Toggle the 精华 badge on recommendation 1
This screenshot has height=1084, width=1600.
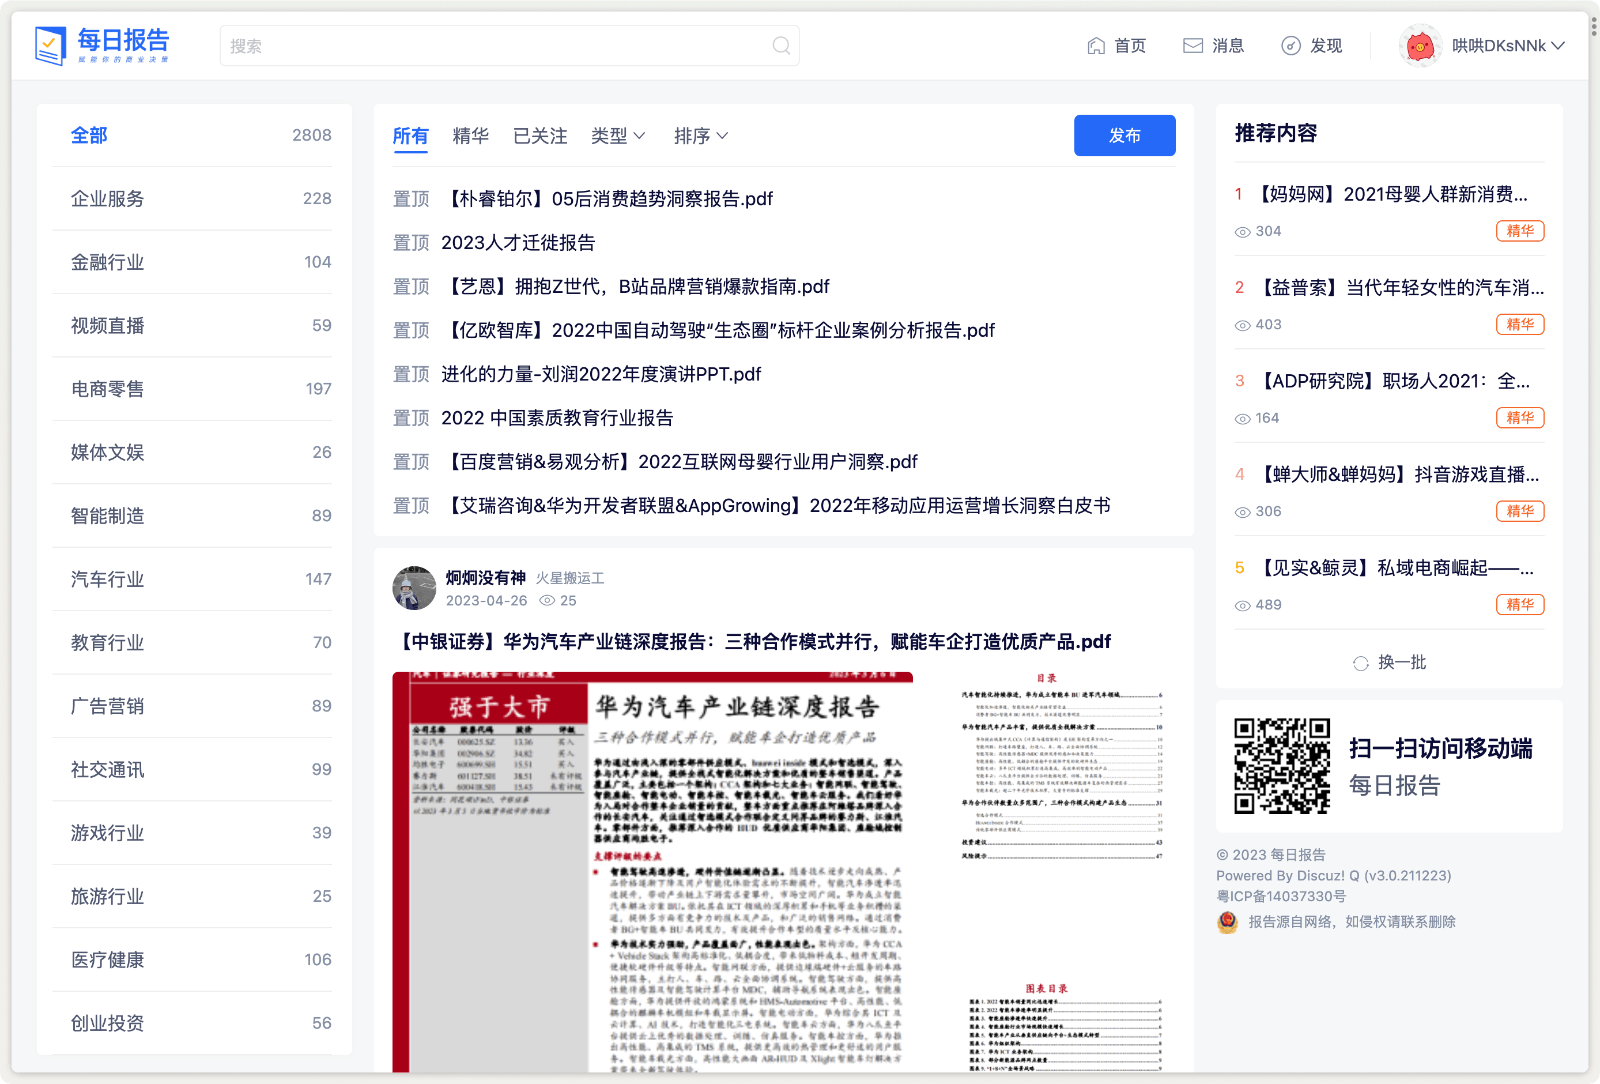coord(1520,231)
